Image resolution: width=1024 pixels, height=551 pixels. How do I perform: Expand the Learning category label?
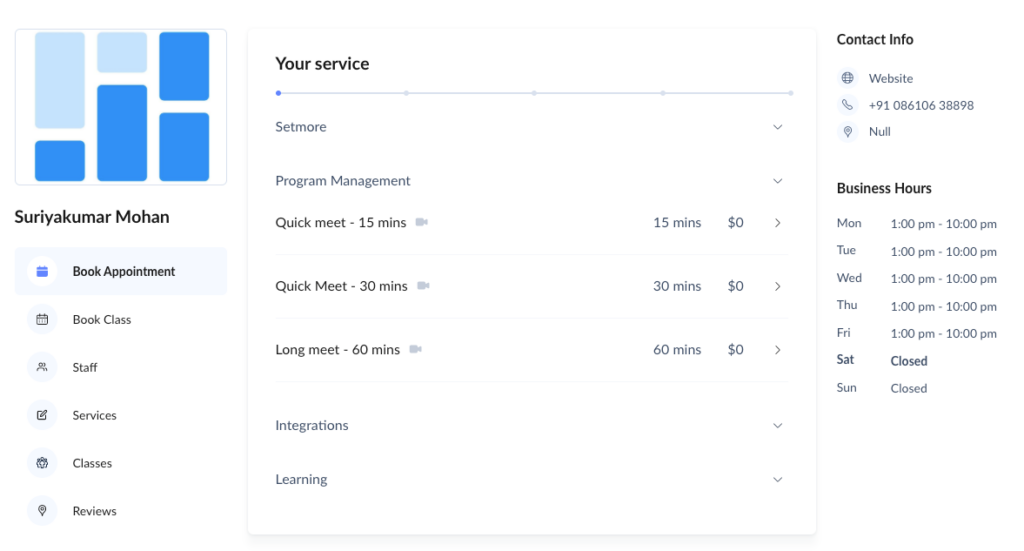pyautogui.click(x=301, y=479)
